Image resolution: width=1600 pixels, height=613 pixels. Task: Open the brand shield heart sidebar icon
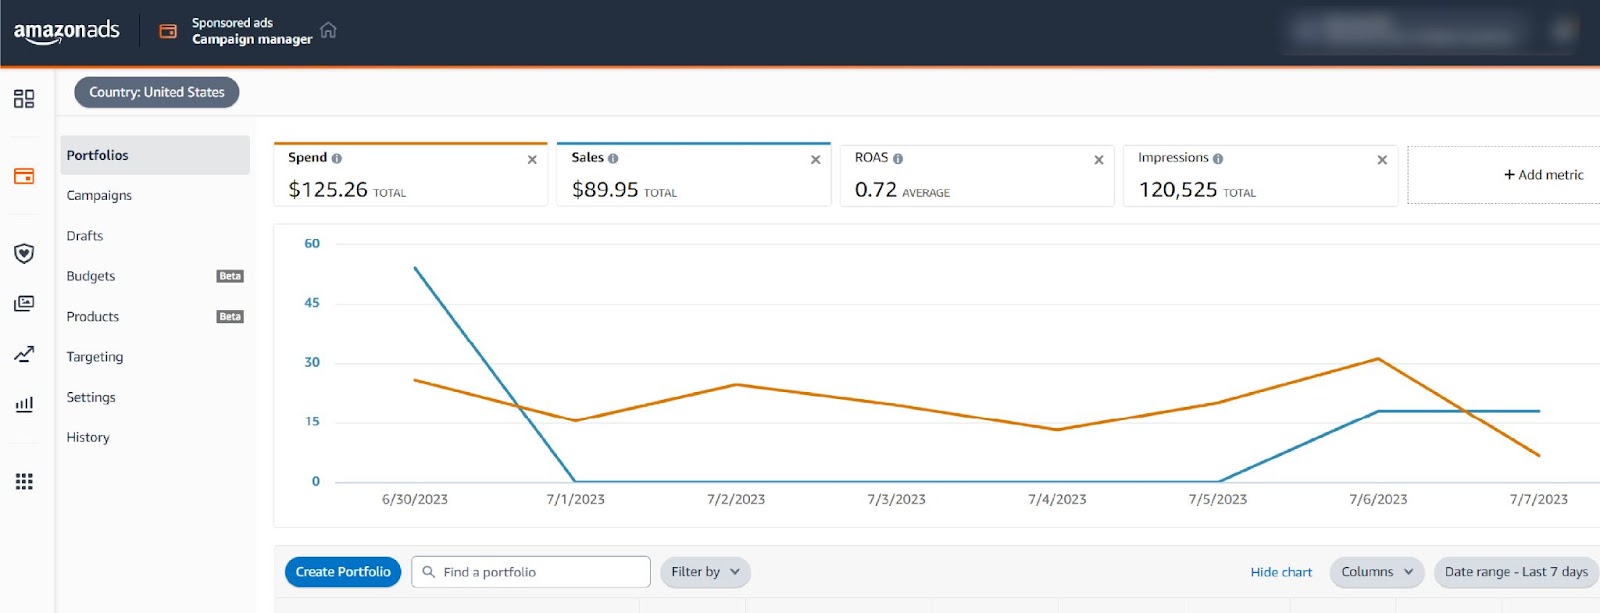pyautogui.click(x=24, y=254)
